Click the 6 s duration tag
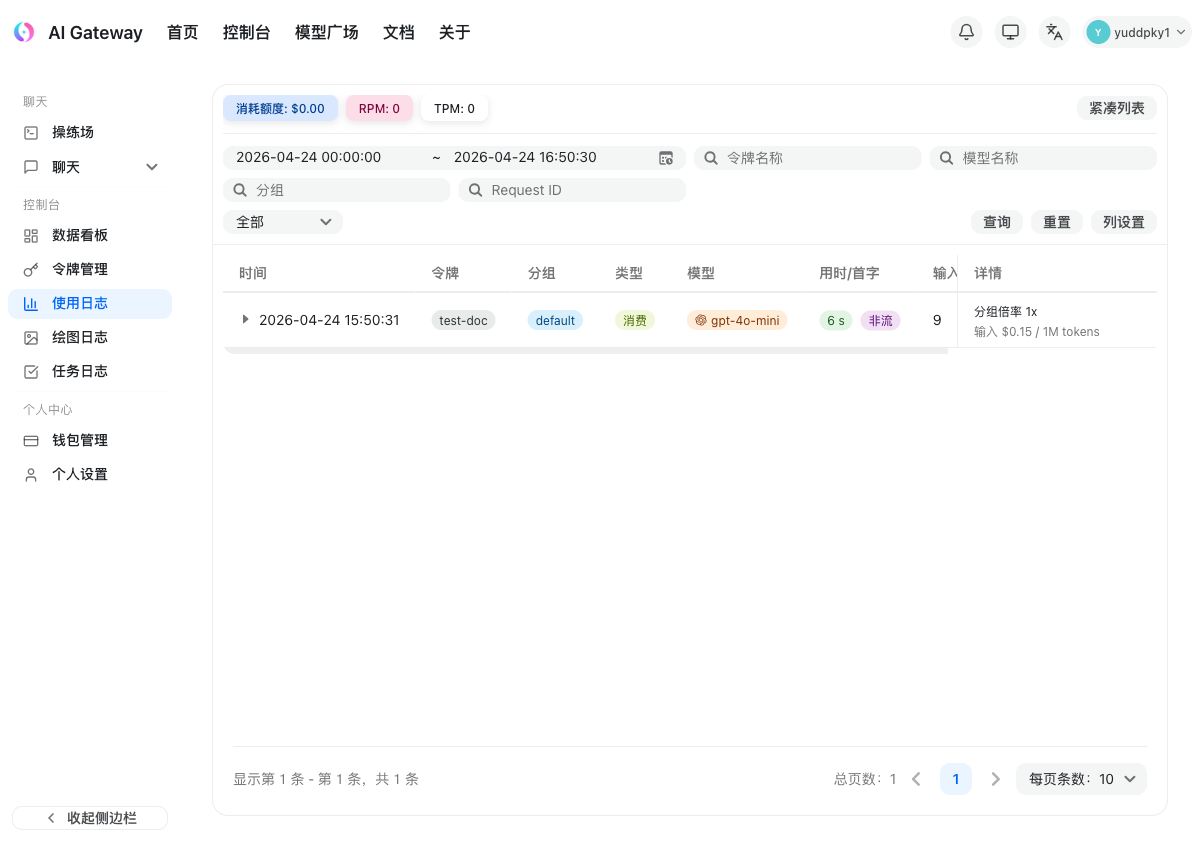 click(836, 320)
